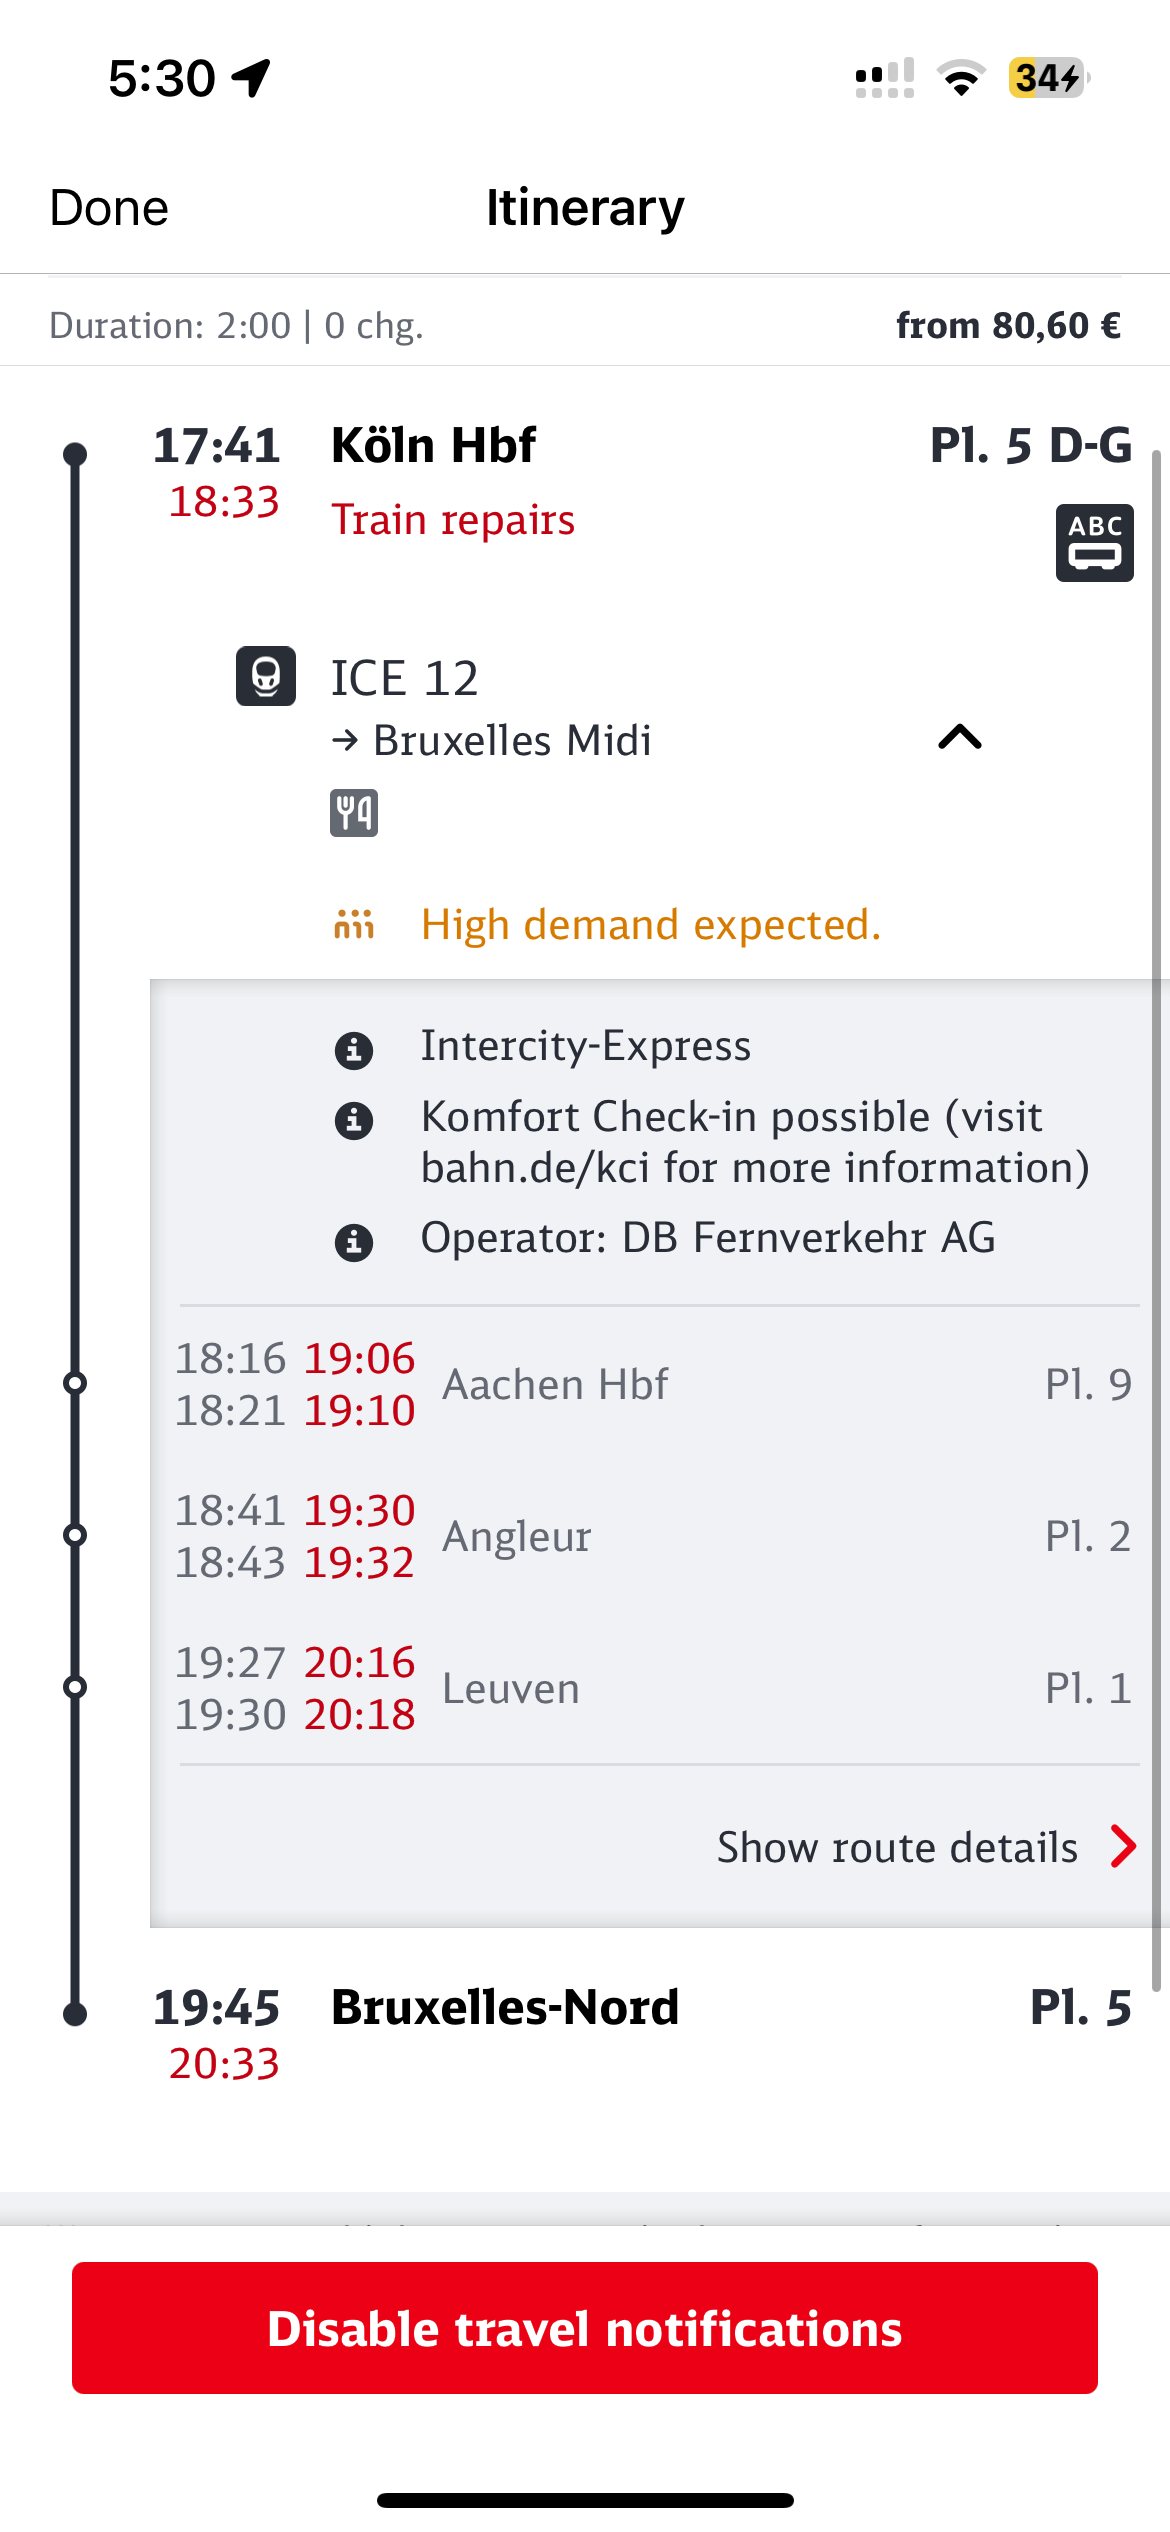
Task: Open Show route details chevron
Action: point(1123,1846)
